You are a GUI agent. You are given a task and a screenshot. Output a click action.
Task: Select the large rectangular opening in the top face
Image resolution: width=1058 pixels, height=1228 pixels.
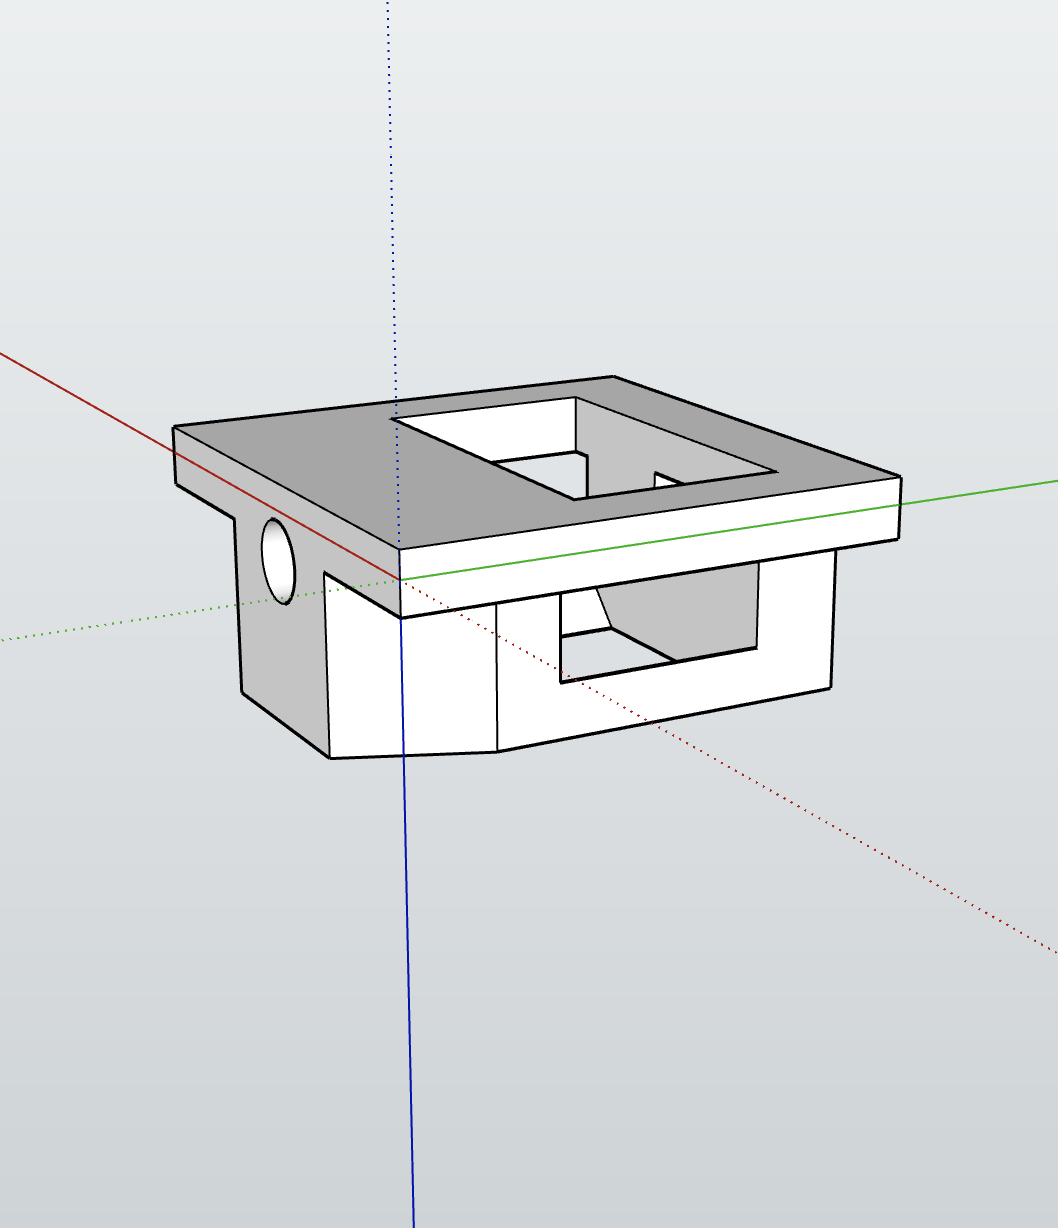tap(585, 447)
